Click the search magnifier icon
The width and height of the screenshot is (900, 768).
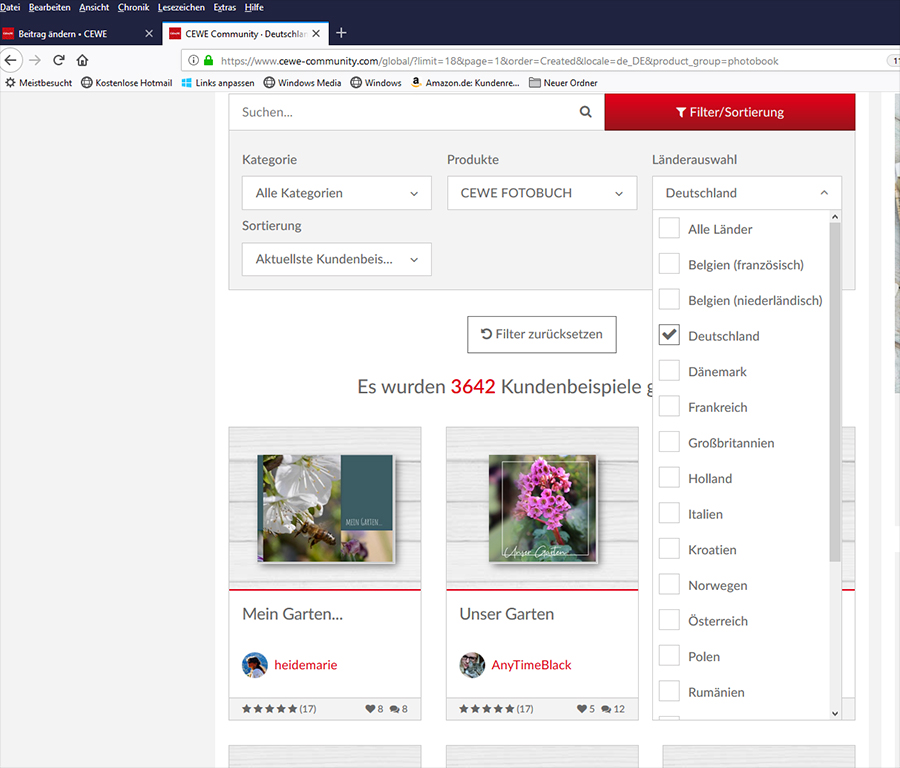[x=586, y=112]
